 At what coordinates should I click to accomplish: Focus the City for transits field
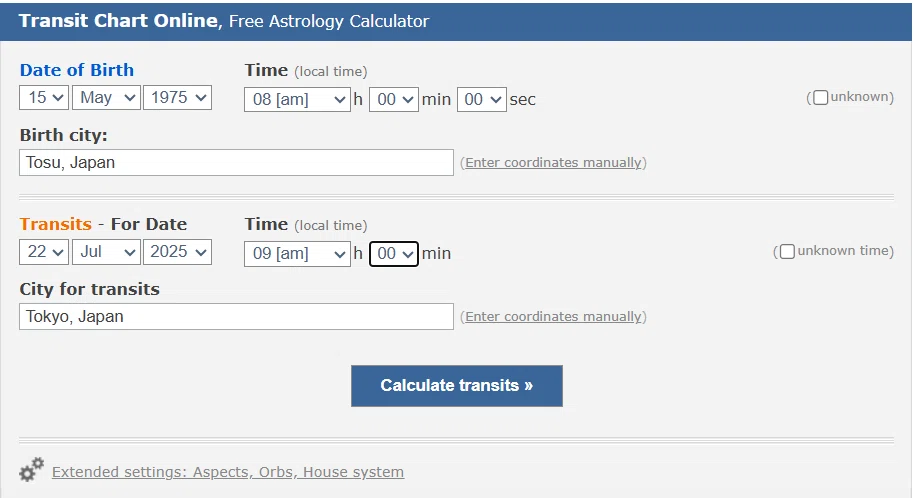point(236,316)
